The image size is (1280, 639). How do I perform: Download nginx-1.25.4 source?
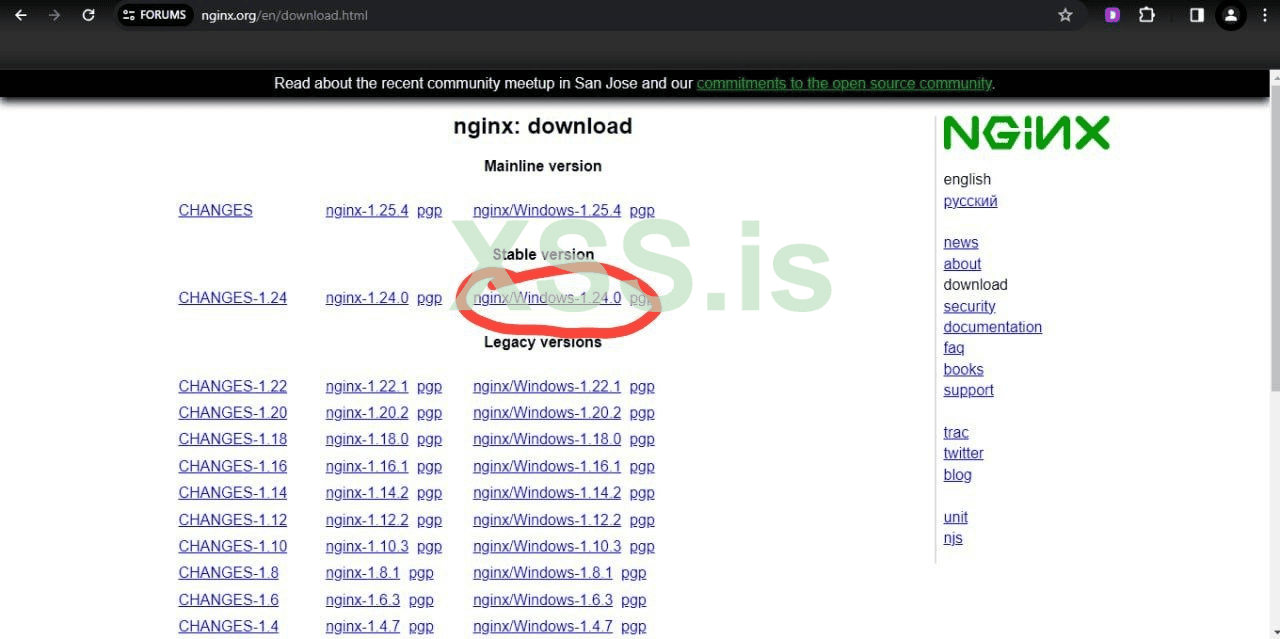[367, 210]
